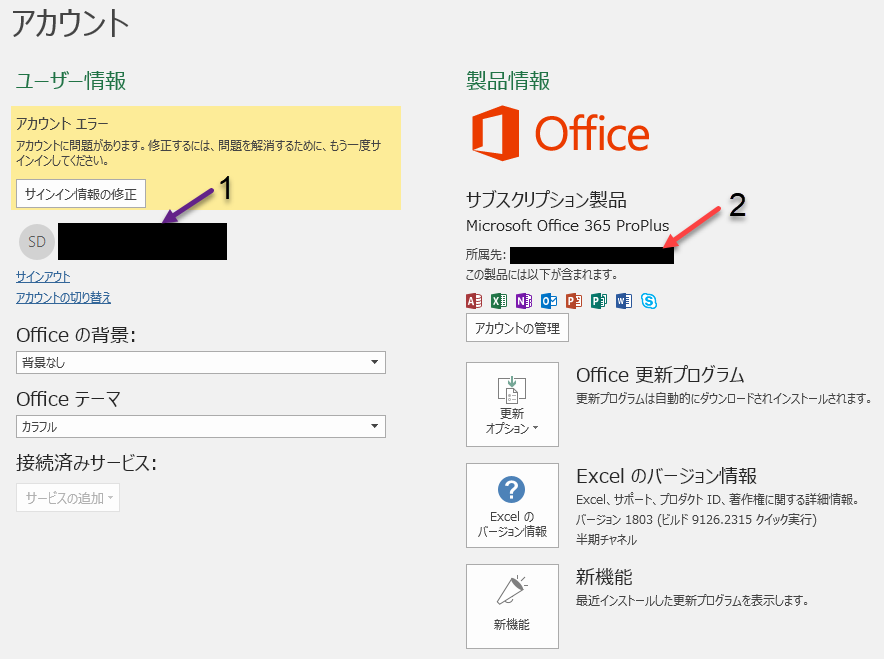Click the Office 更新プログラム heading
The image size is (884, 659).
(x=660, y=375)
